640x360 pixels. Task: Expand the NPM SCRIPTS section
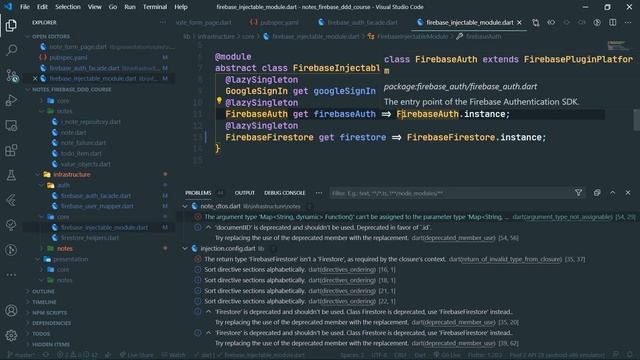(49, 313)
